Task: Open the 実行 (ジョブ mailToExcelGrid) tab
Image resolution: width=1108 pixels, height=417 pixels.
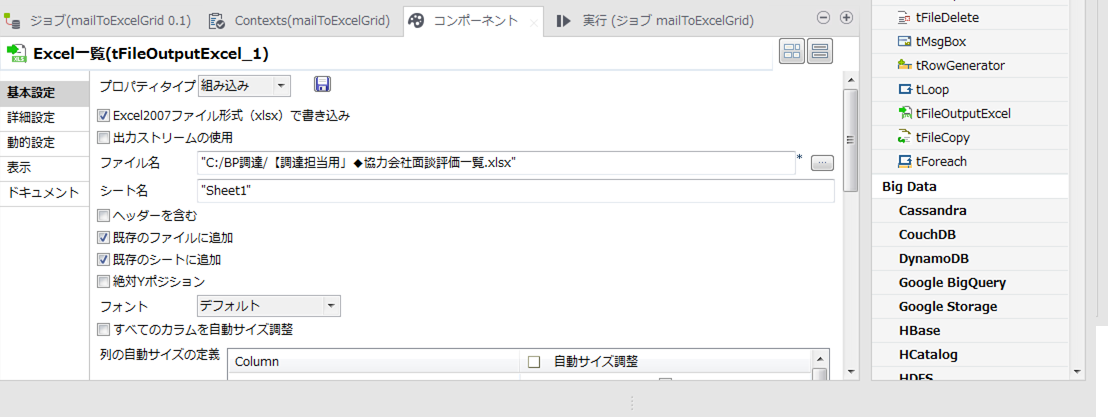Action: [655, 20]
